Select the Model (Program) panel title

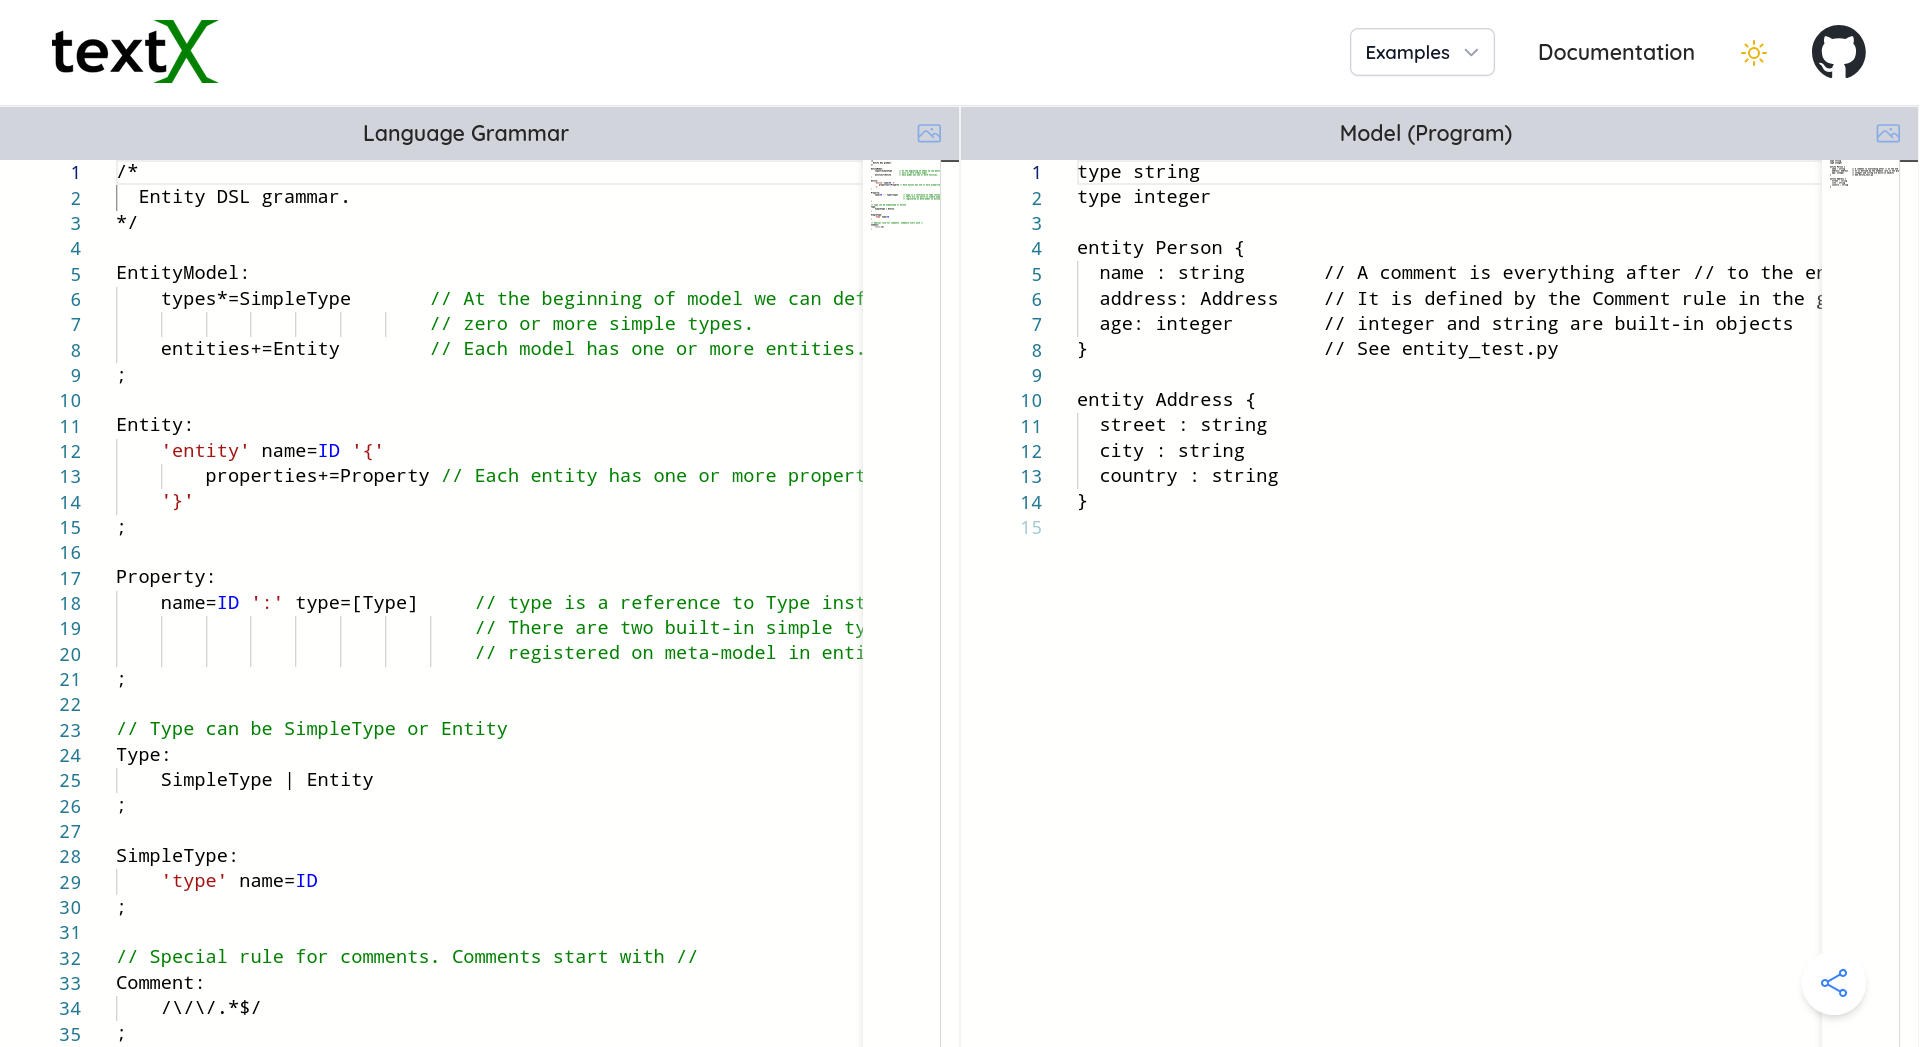(x=1425, y=134)
